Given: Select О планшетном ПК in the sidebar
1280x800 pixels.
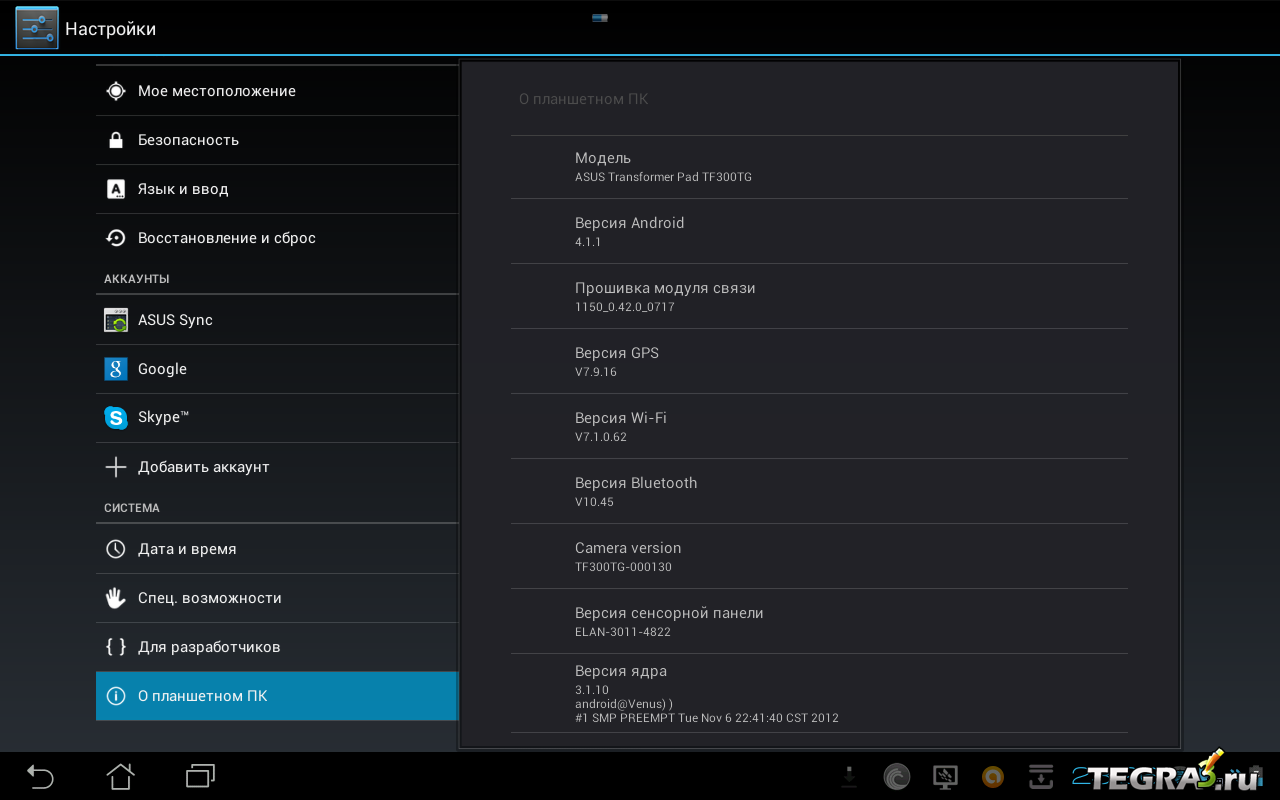Looking at the screenshot, I should click(x=277, y=696).
